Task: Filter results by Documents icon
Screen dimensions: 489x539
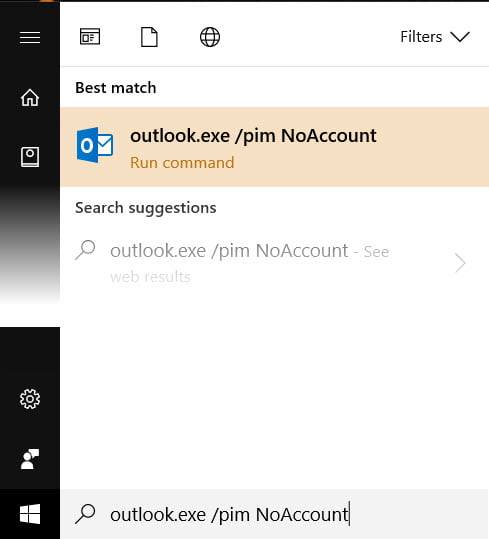Action: click(x=149, y=37)
